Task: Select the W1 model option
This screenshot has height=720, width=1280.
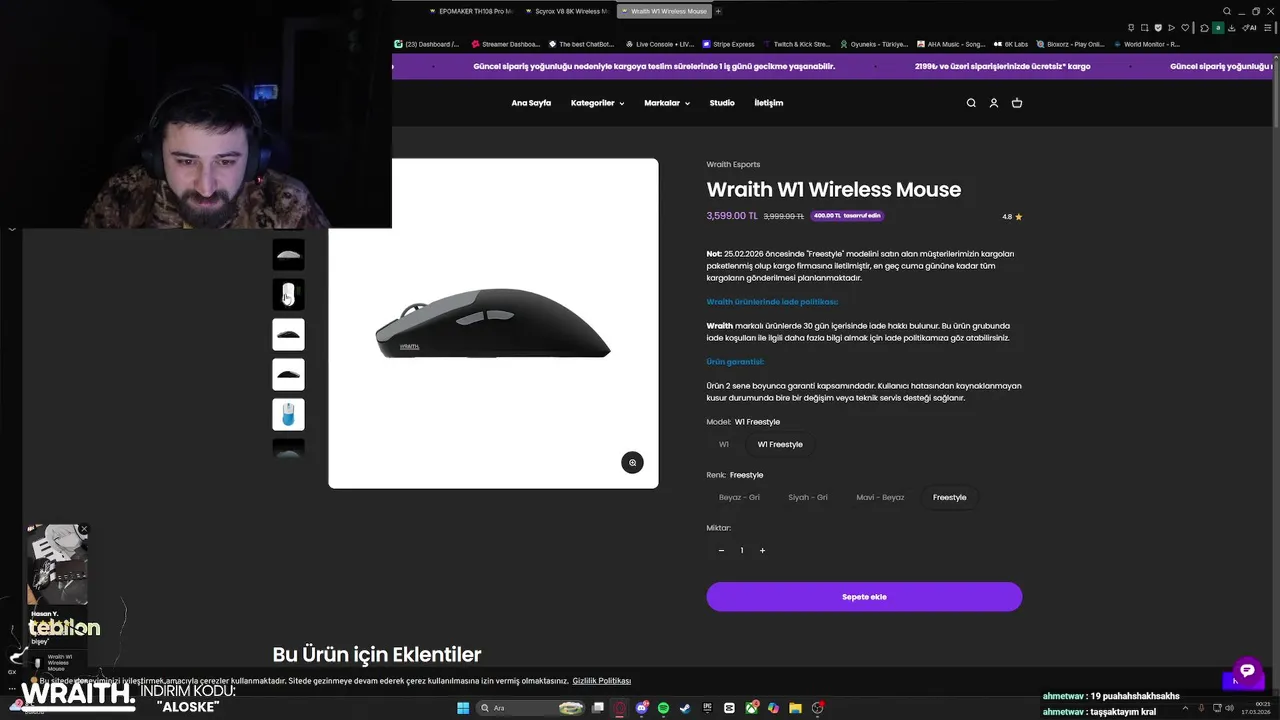Action: point(724,444)
